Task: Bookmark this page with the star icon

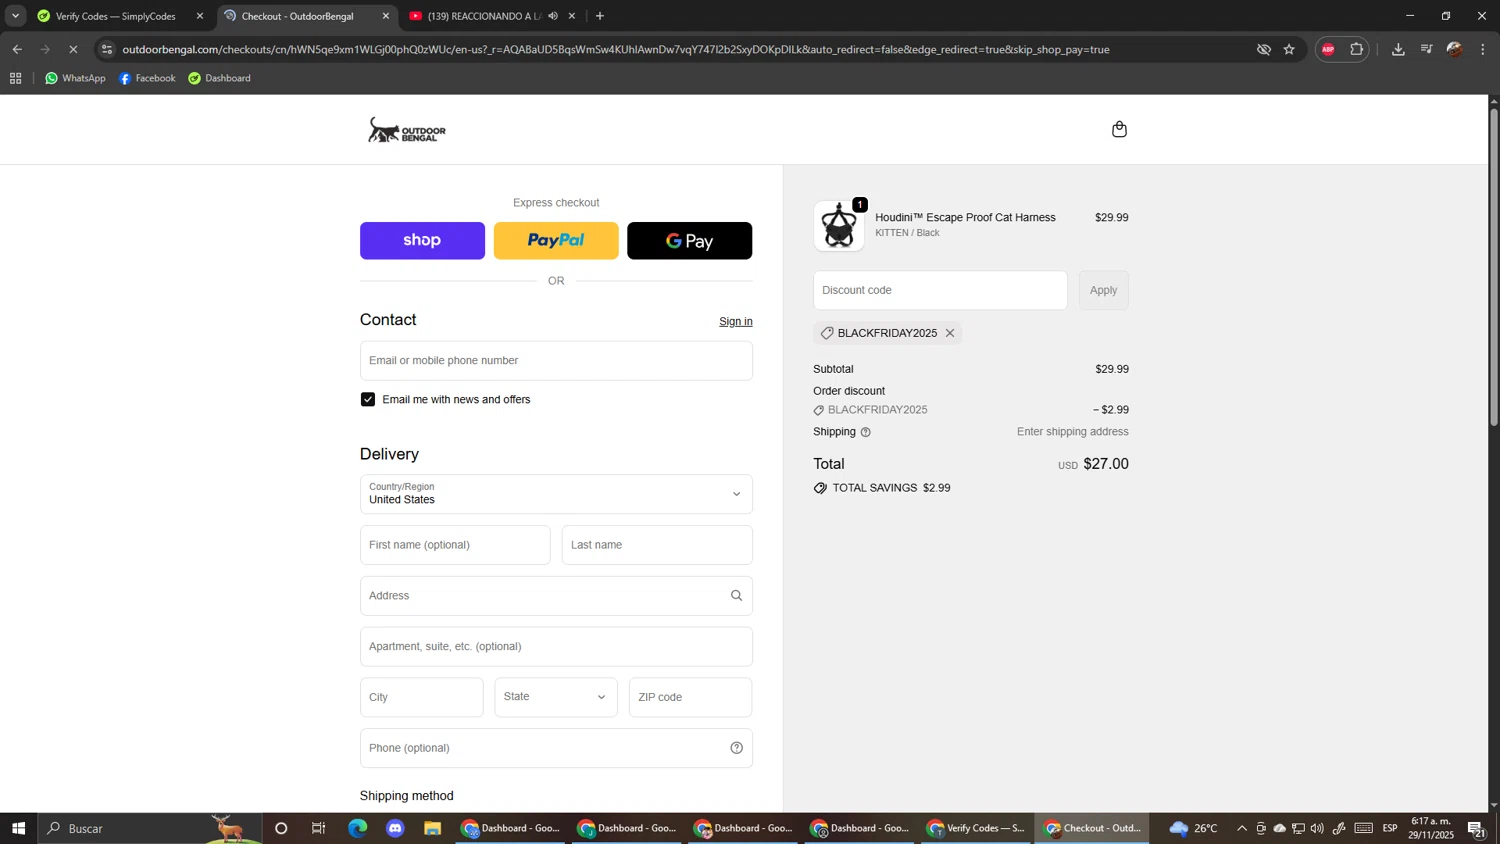Action: pyautogui.click(x=1289, y=49)
